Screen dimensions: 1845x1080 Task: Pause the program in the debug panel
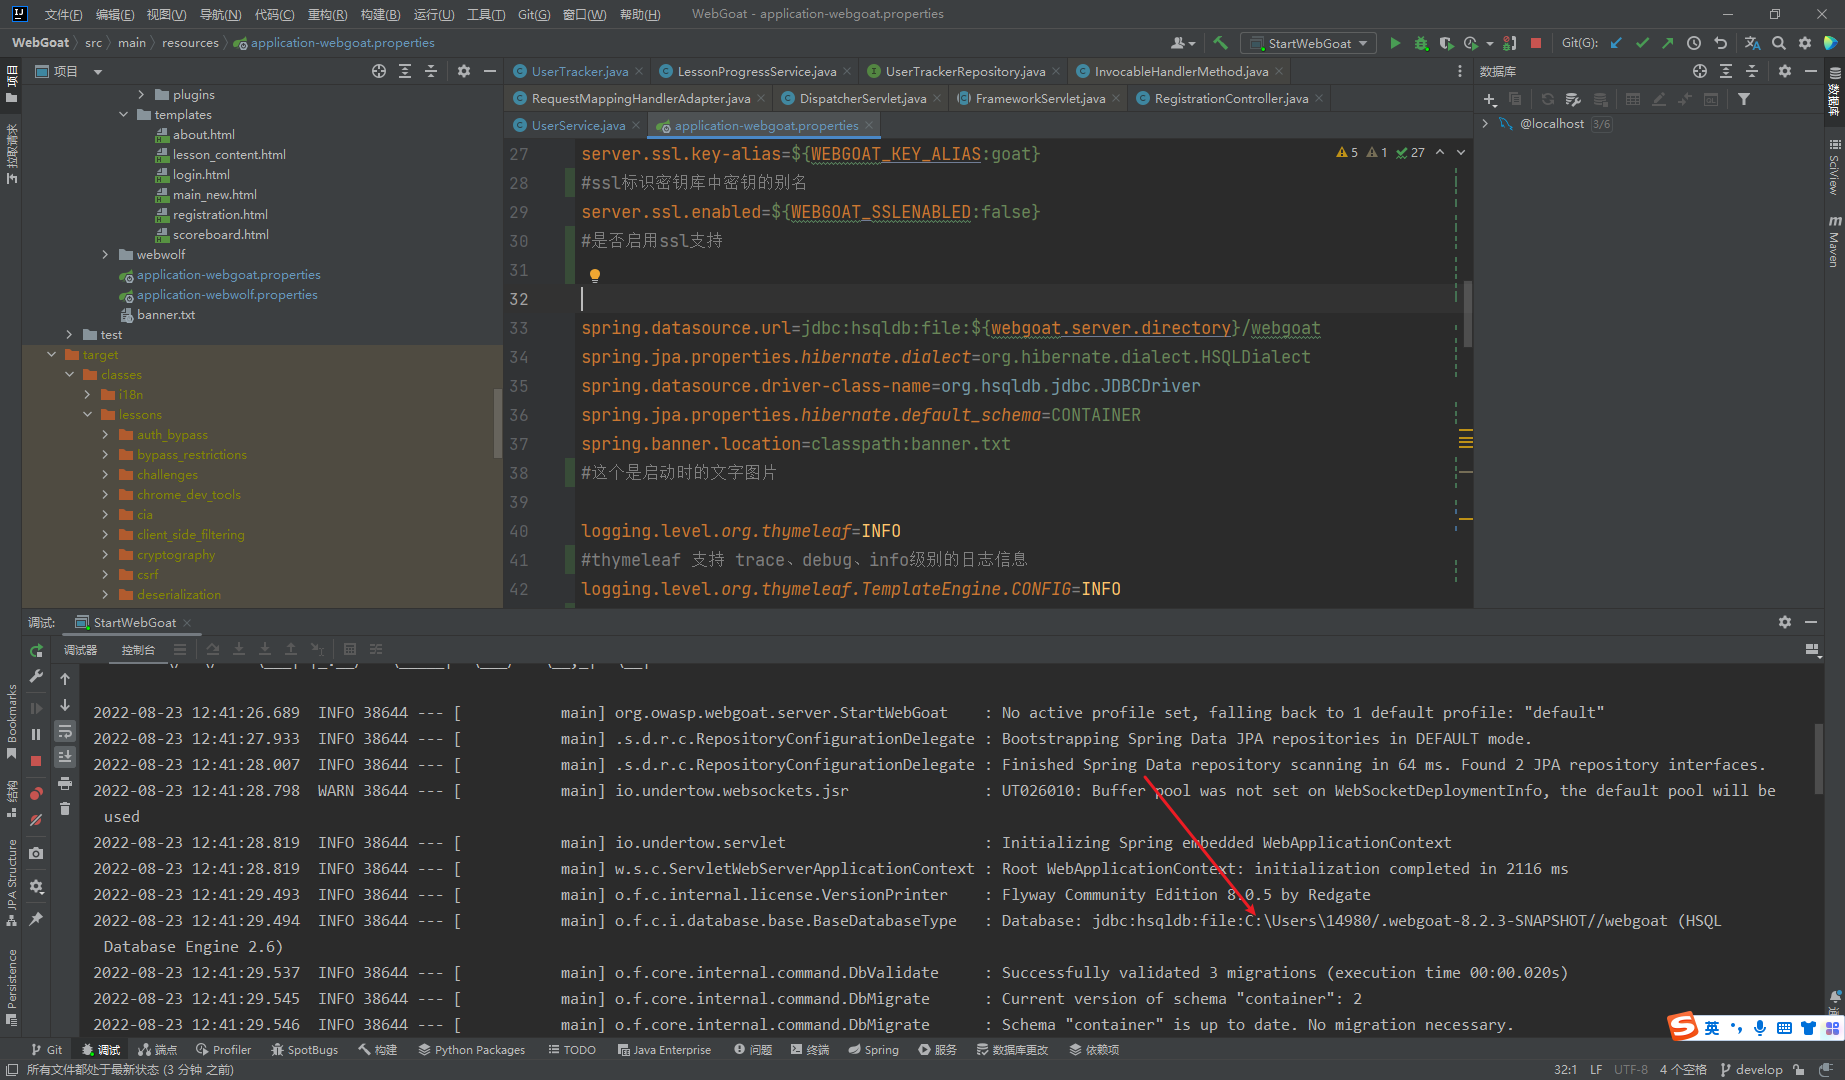[x=36, y=734]
